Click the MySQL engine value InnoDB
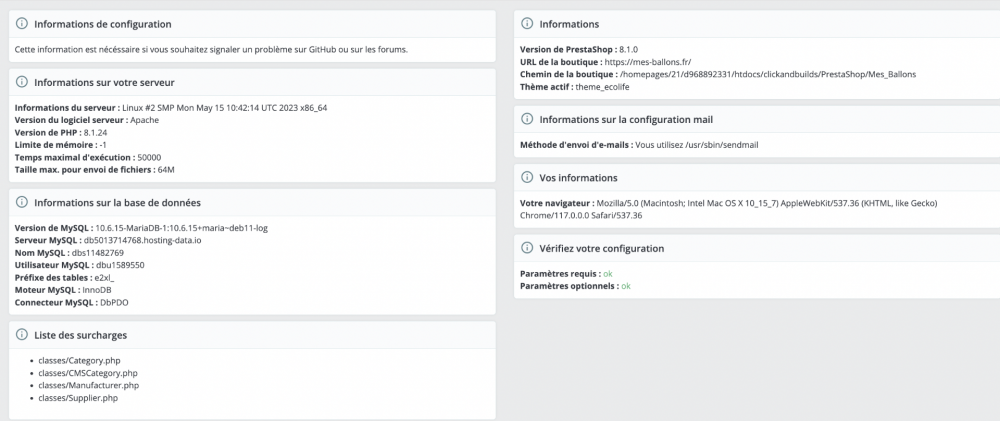 coord(98,290)
